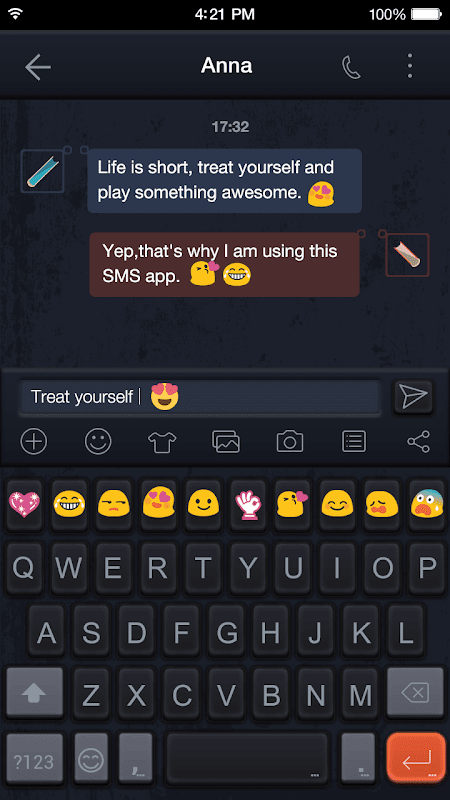Tap the orange return key
Image resolution: width=450 pixels, height=800 pixels.
[416, 760]
